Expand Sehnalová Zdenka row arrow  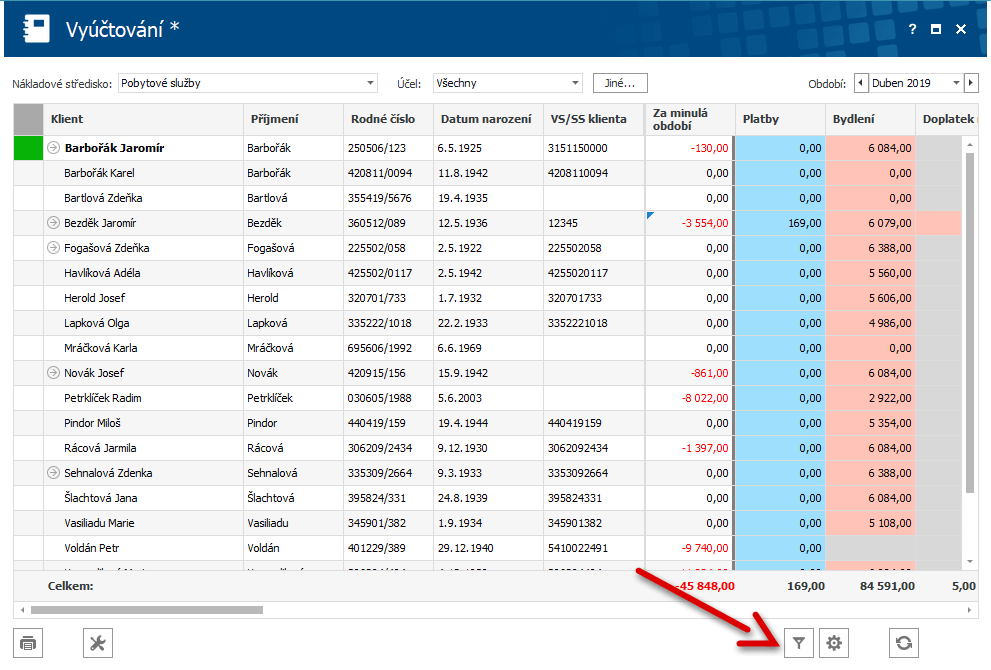click(54, 473)
